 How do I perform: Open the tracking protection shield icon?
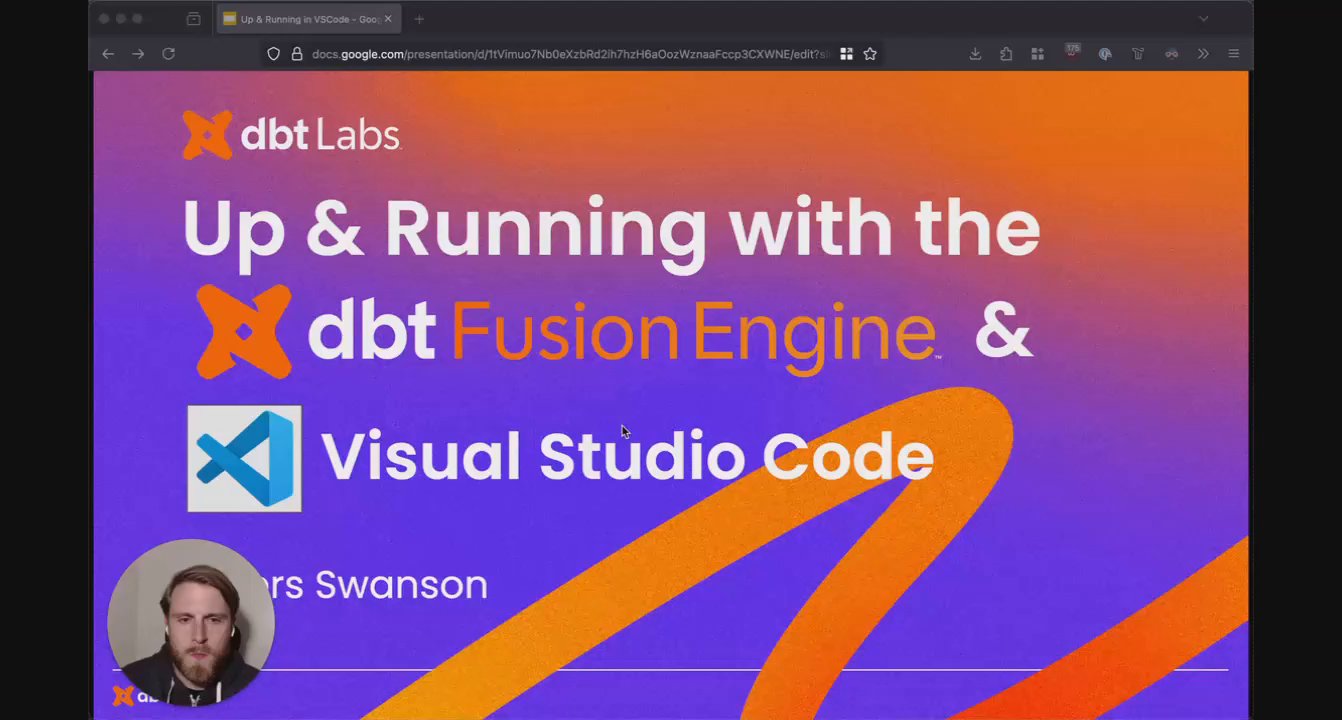point(273,54)
